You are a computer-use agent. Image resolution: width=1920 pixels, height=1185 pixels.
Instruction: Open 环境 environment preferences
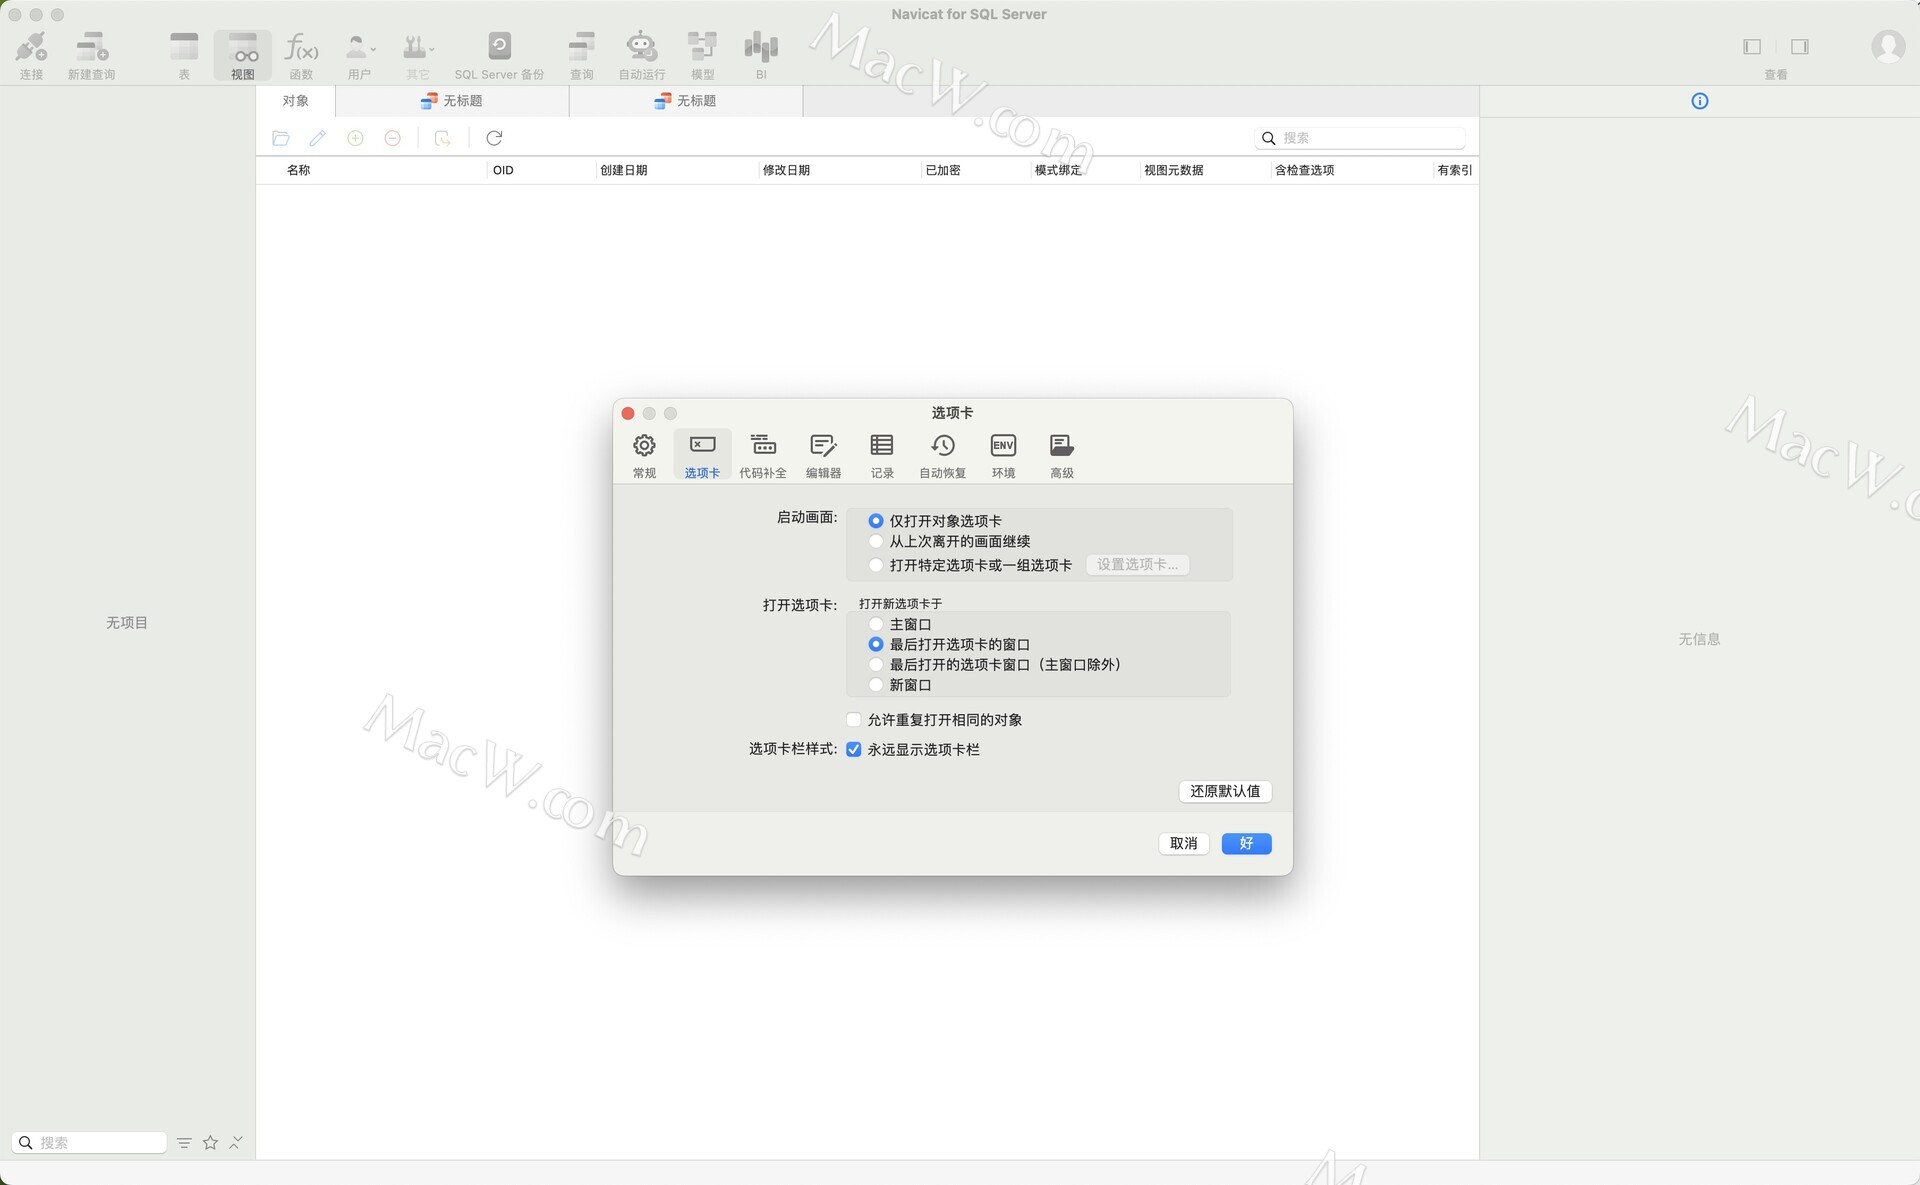(1003, 456)
